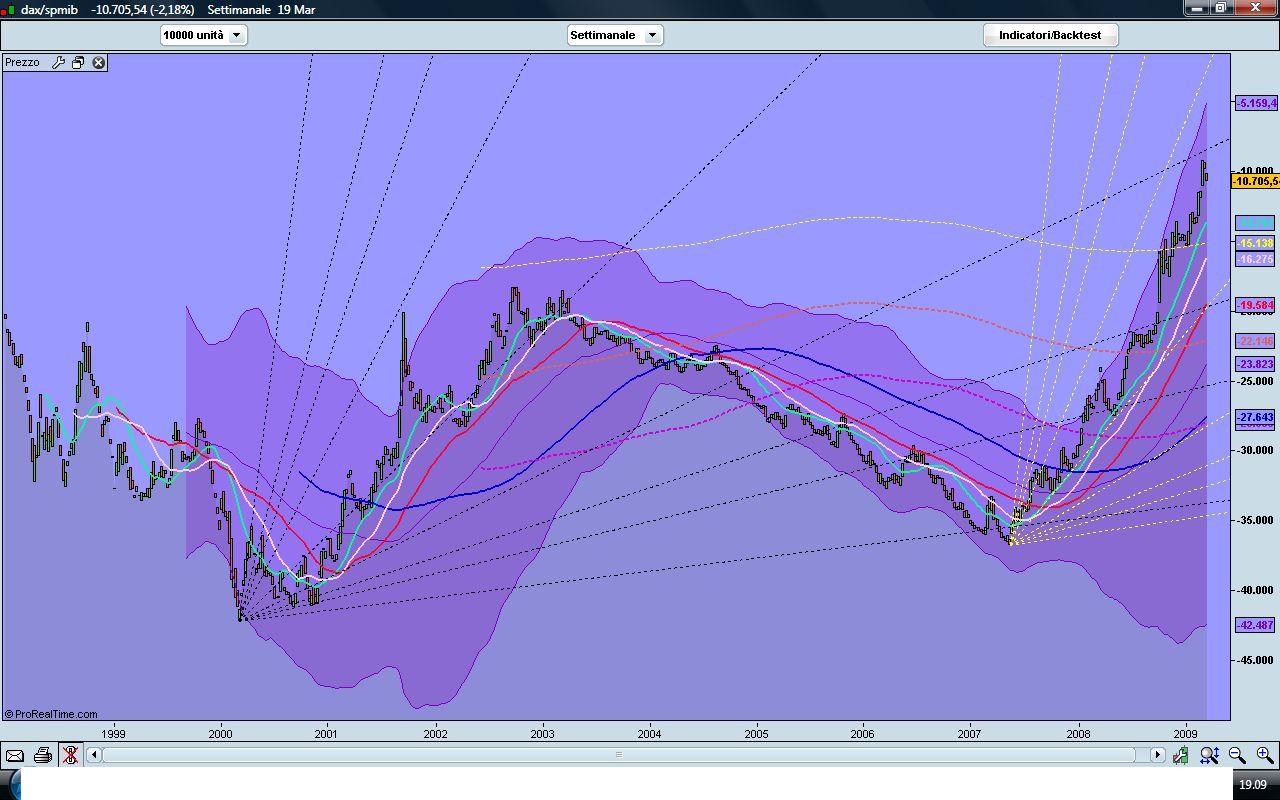Click the Prezzo panel label
The width and height of the screenshot is (1280, 800).
tap(22, 62)
